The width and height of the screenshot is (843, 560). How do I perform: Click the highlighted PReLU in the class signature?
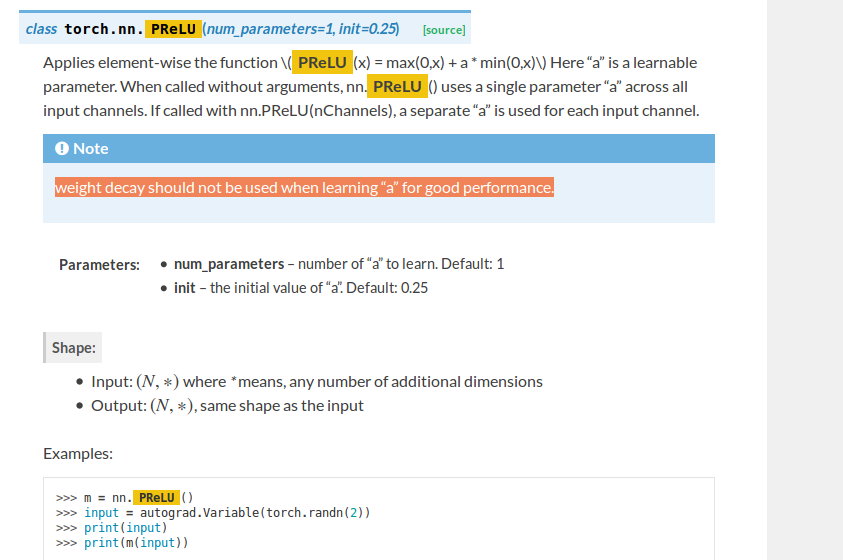coord(173,29)
